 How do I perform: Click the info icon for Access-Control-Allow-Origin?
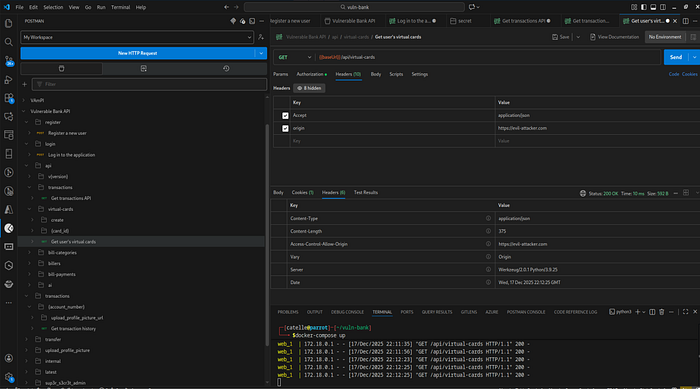[x=488, y=244]
